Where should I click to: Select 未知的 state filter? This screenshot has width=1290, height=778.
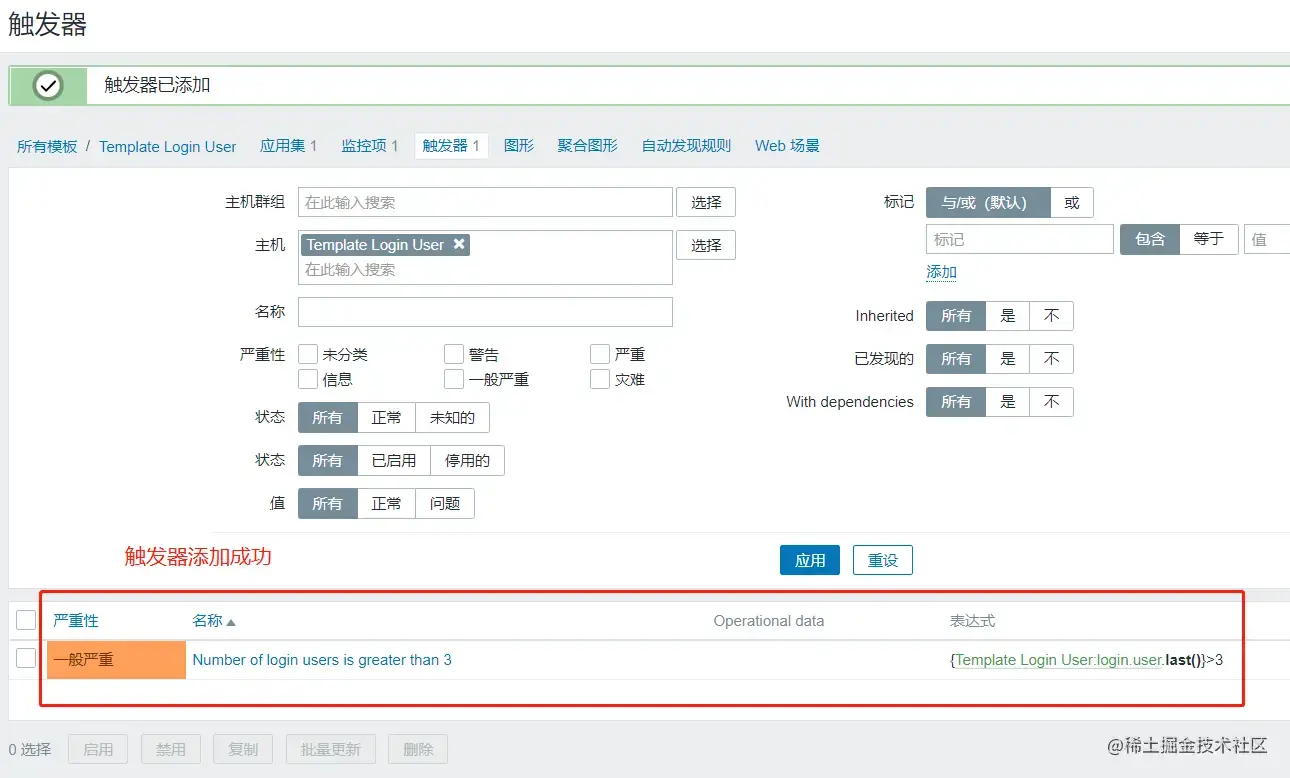click(452, 417)
